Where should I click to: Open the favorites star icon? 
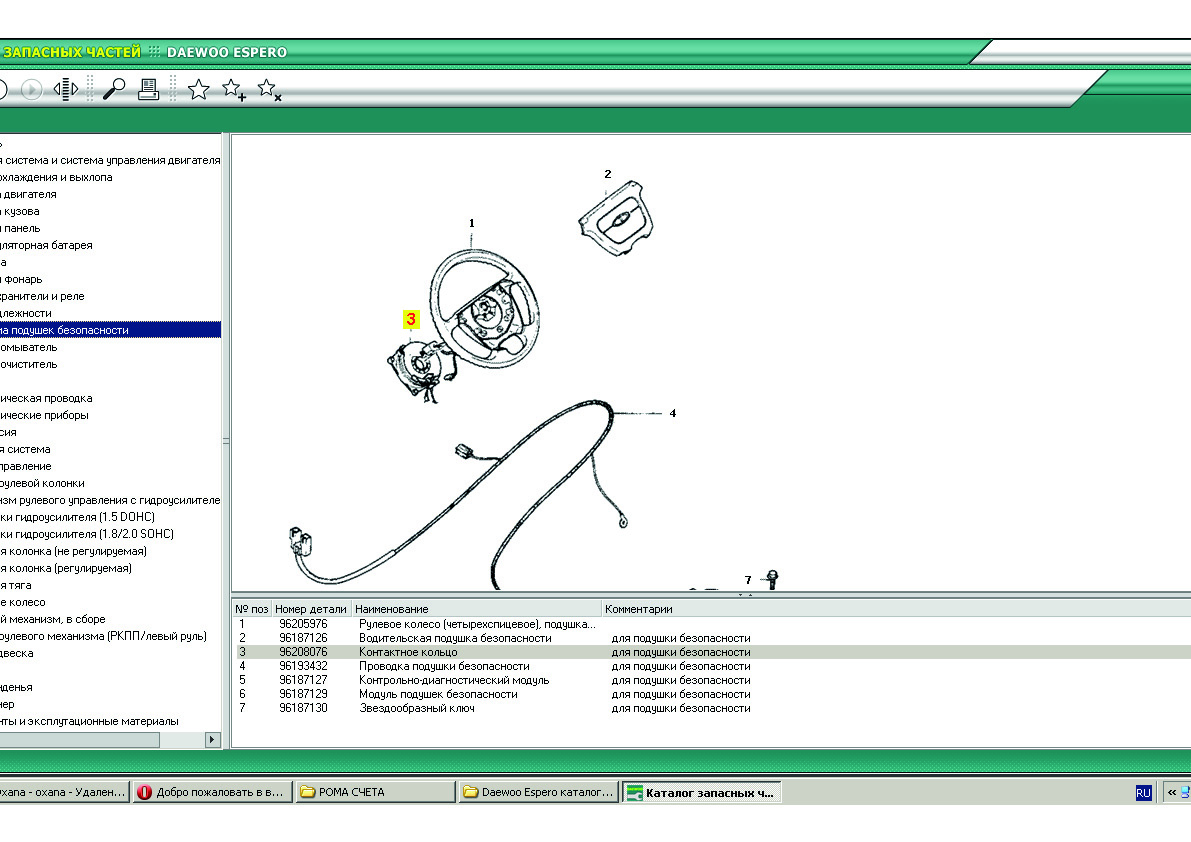coord(199,90)
